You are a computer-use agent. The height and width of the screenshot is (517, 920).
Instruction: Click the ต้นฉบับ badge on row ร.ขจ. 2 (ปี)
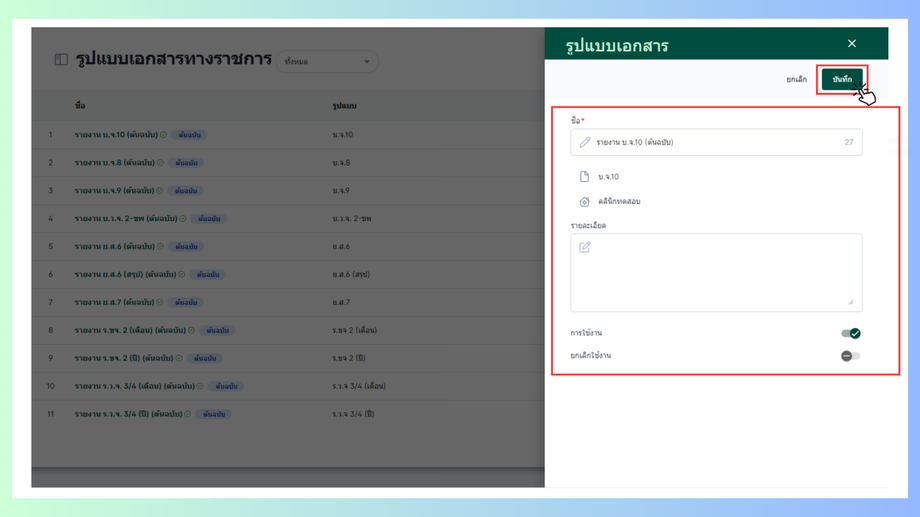(x=205, y=358)
